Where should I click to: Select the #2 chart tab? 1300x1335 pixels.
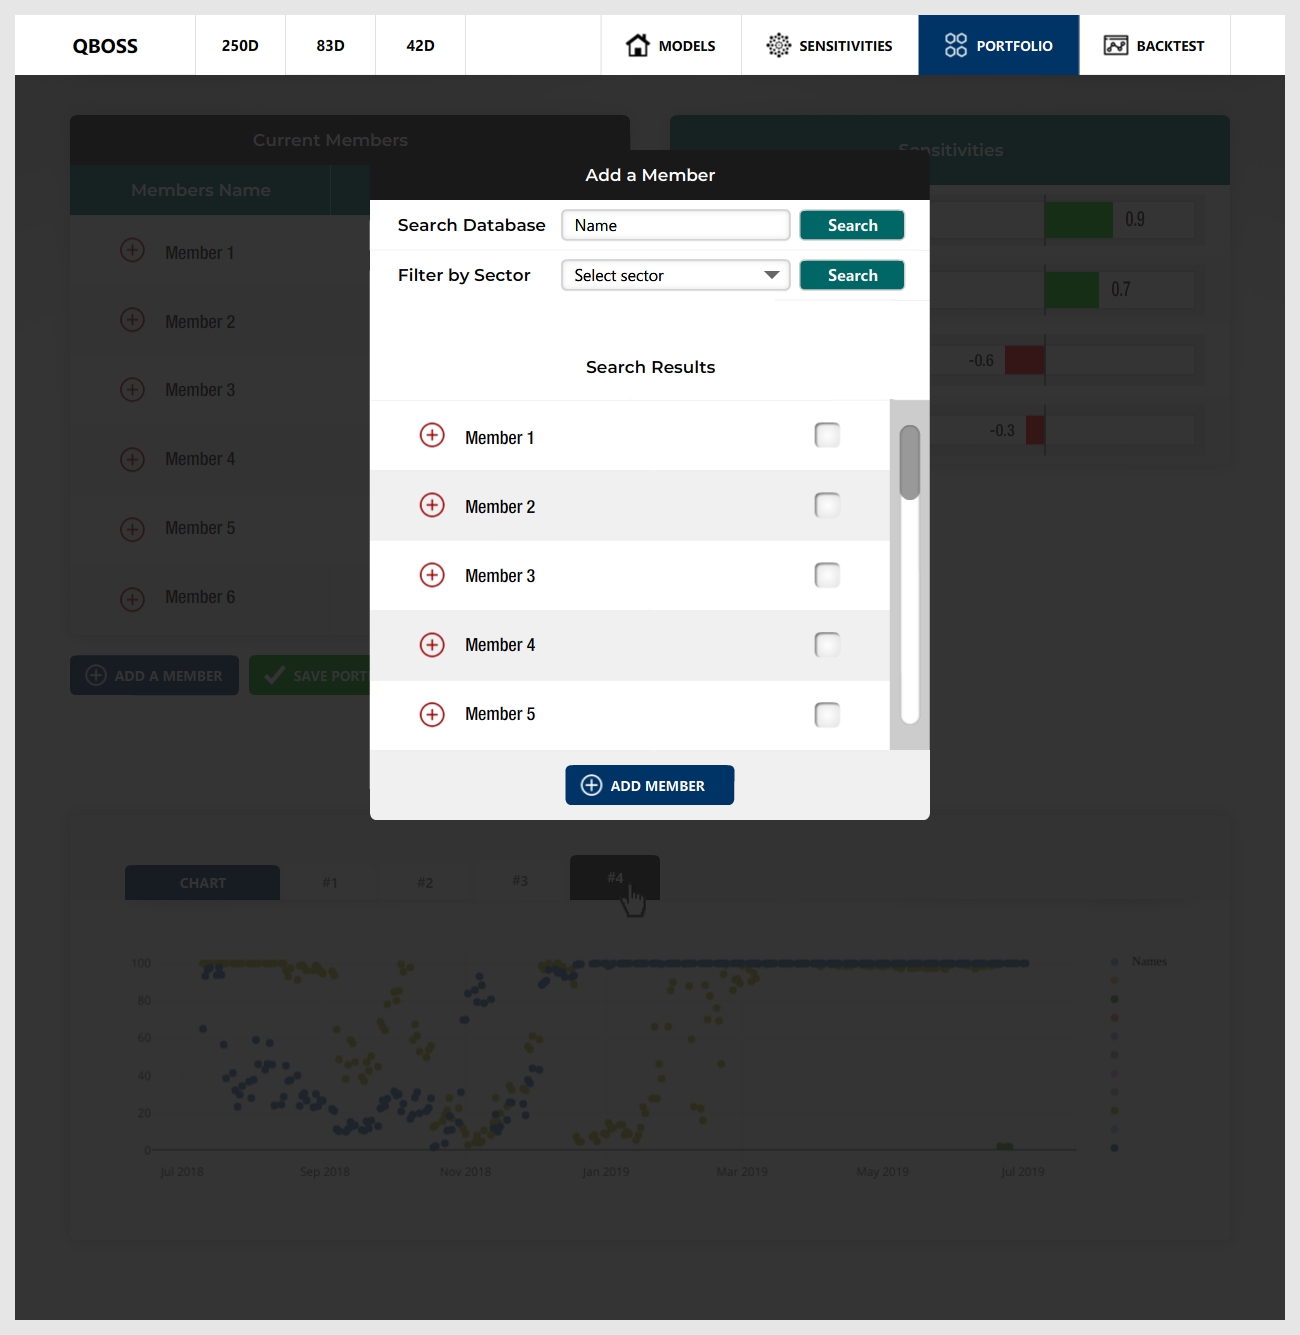(425, 882)
